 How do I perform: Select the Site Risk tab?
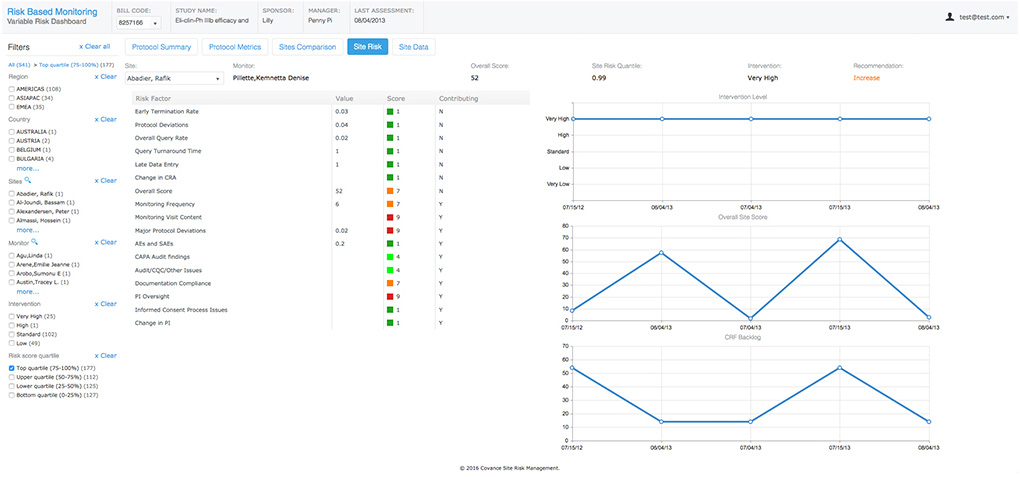(368, 47)
